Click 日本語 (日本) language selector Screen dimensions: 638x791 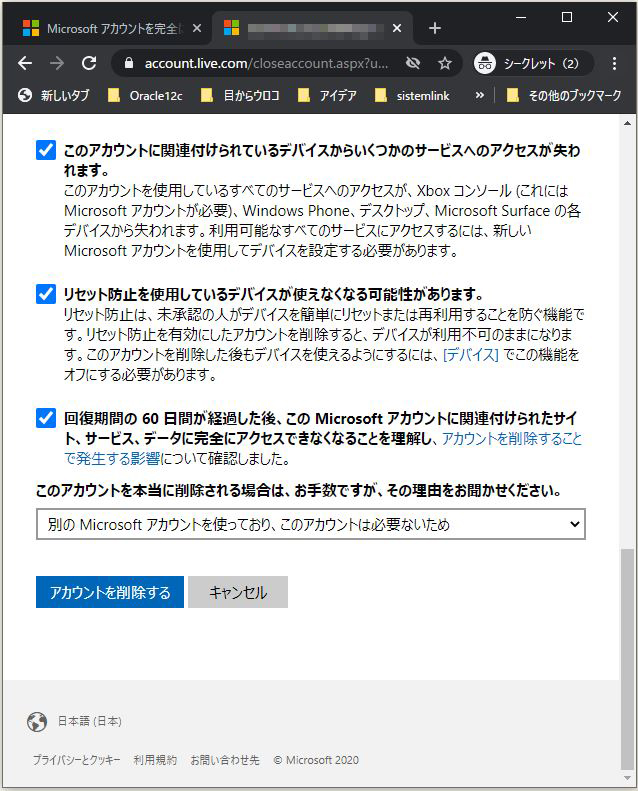[89, 721]
